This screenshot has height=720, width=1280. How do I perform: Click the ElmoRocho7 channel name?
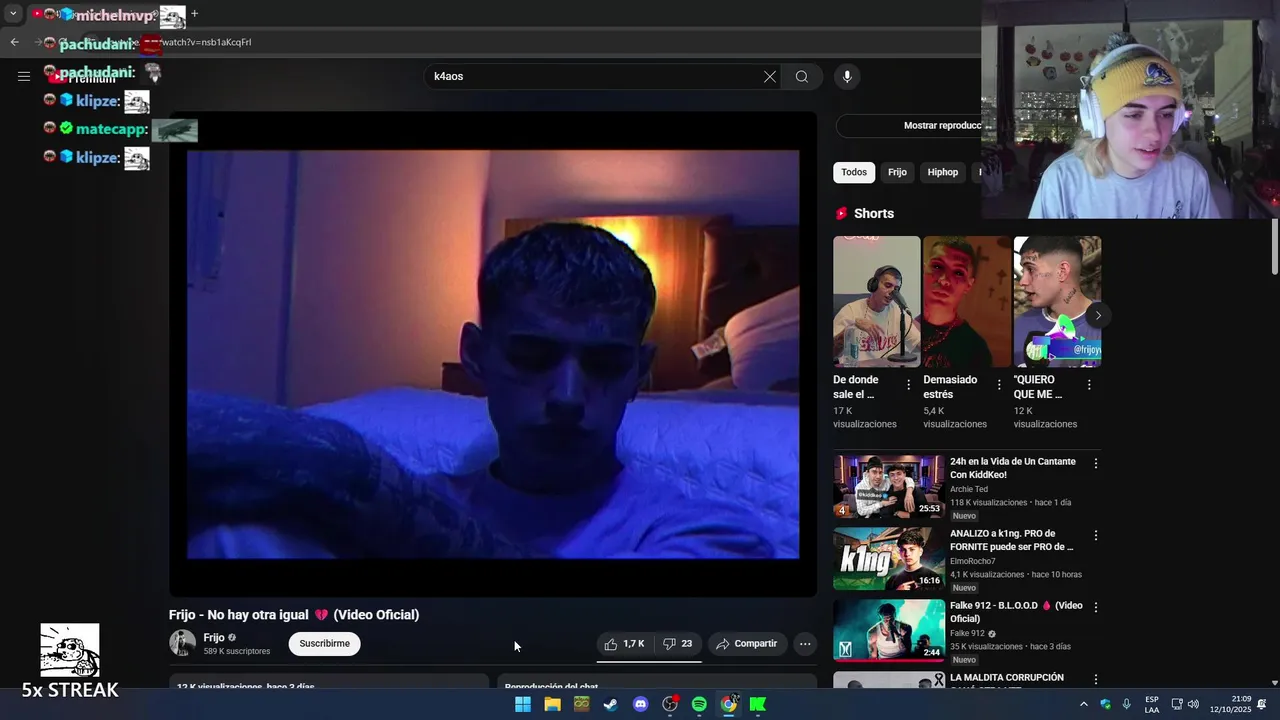click(x=973, y=562)
